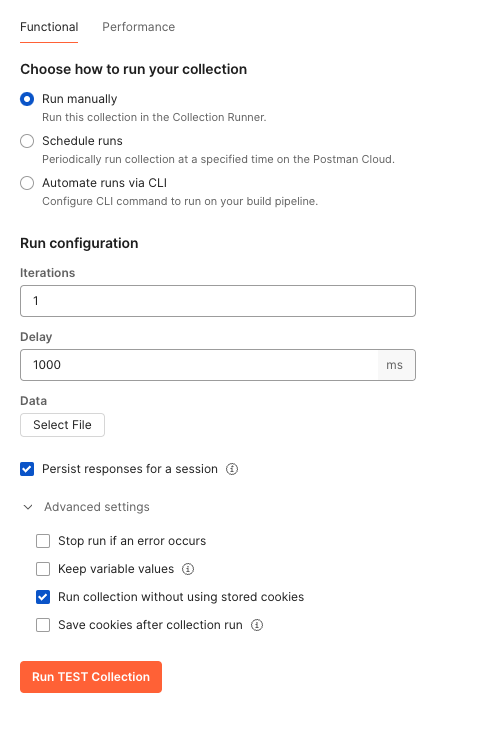The width and height of the screenshot is (487, 738).
Task: Select the Schedule runs radio option
Action: pos(27,141)
